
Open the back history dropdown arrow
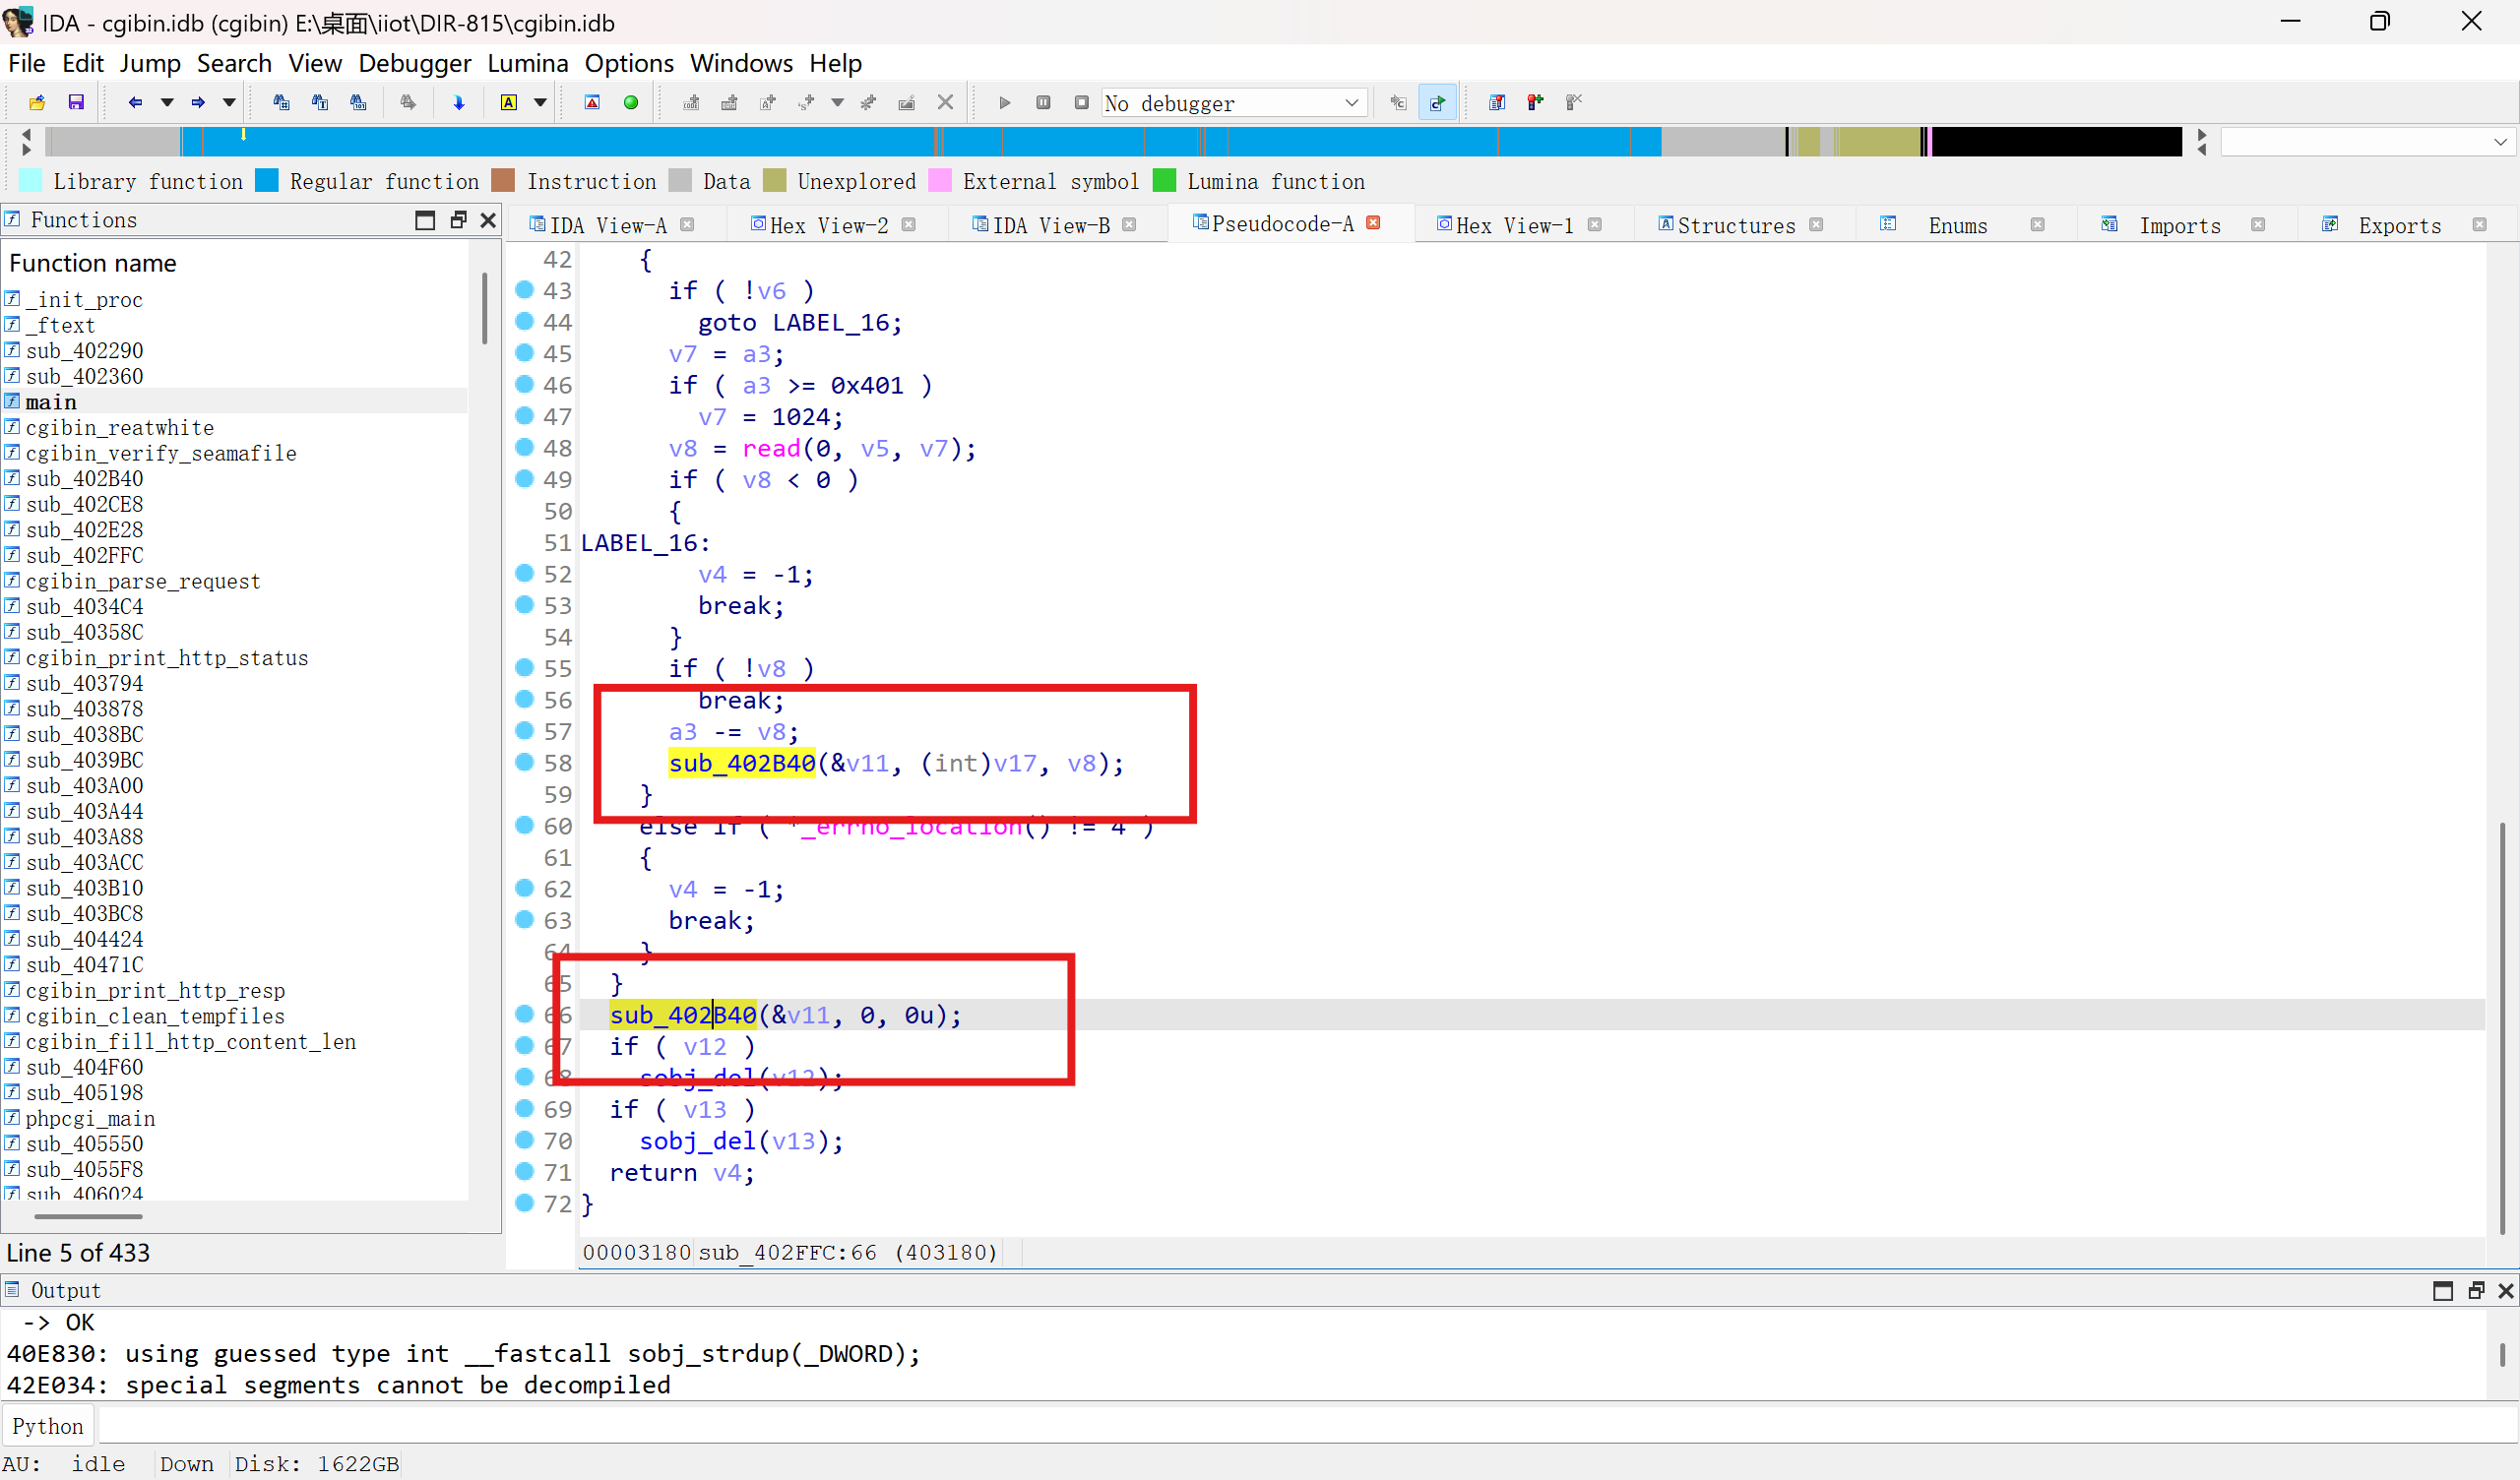(167, 102)
